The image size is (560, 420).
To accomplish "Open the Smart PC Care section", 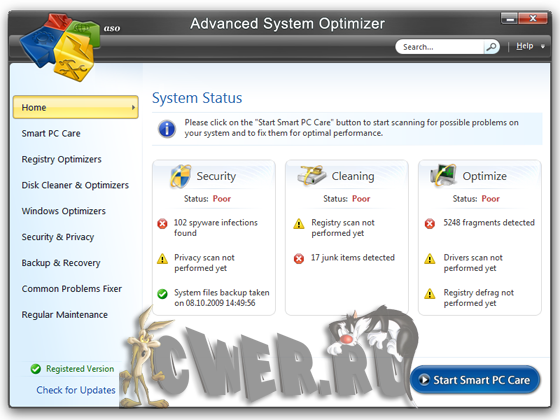I will click(x=51, y=134).
